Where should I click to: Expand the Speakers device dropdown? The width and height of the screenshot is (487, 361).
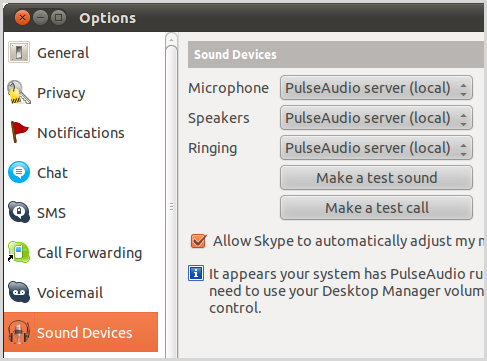376,118
